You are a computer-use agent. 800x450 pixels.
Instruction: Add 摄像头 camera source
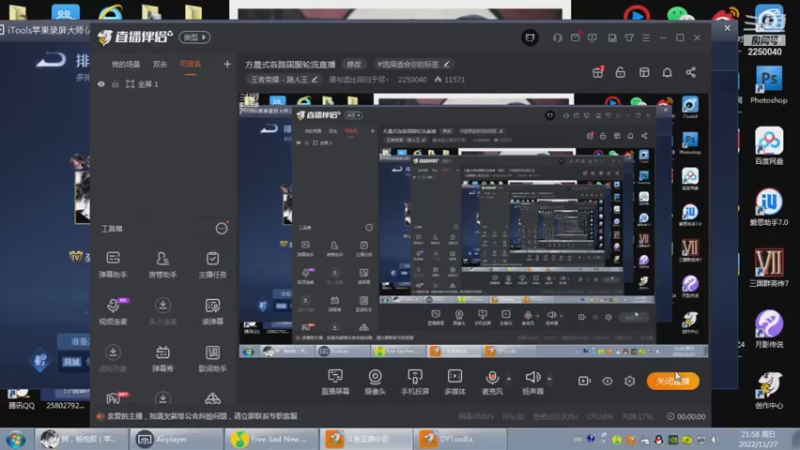[x=375, y=382]
